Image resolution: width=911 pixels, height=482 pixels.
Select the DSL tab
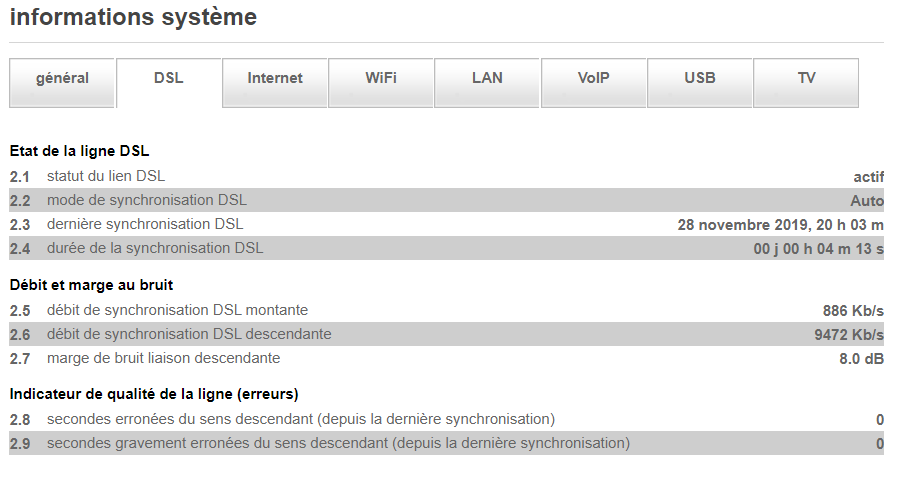[x=169, y=79]
